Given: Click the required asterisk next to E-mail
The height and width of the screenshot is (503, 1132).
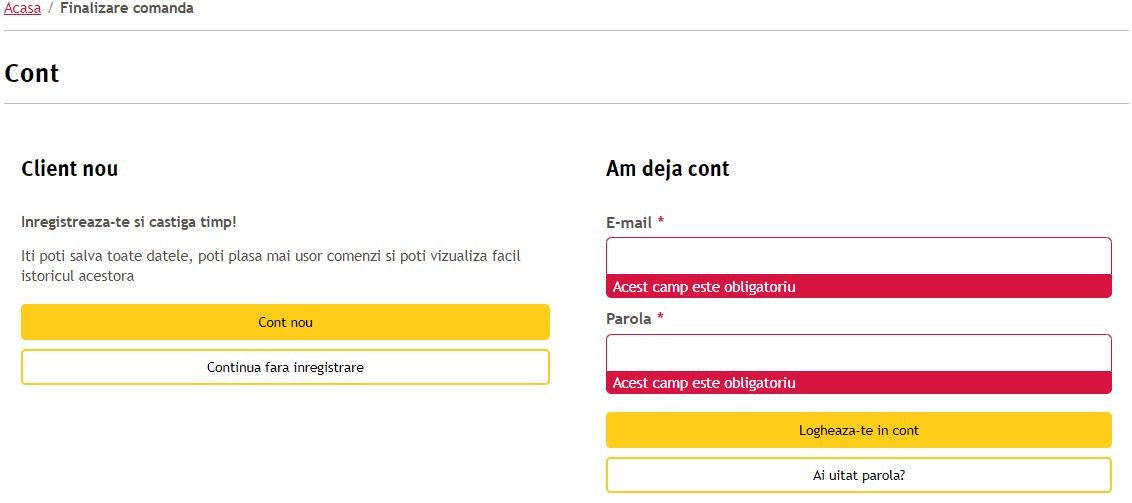Looking at the screenshot, I should 661,222.
